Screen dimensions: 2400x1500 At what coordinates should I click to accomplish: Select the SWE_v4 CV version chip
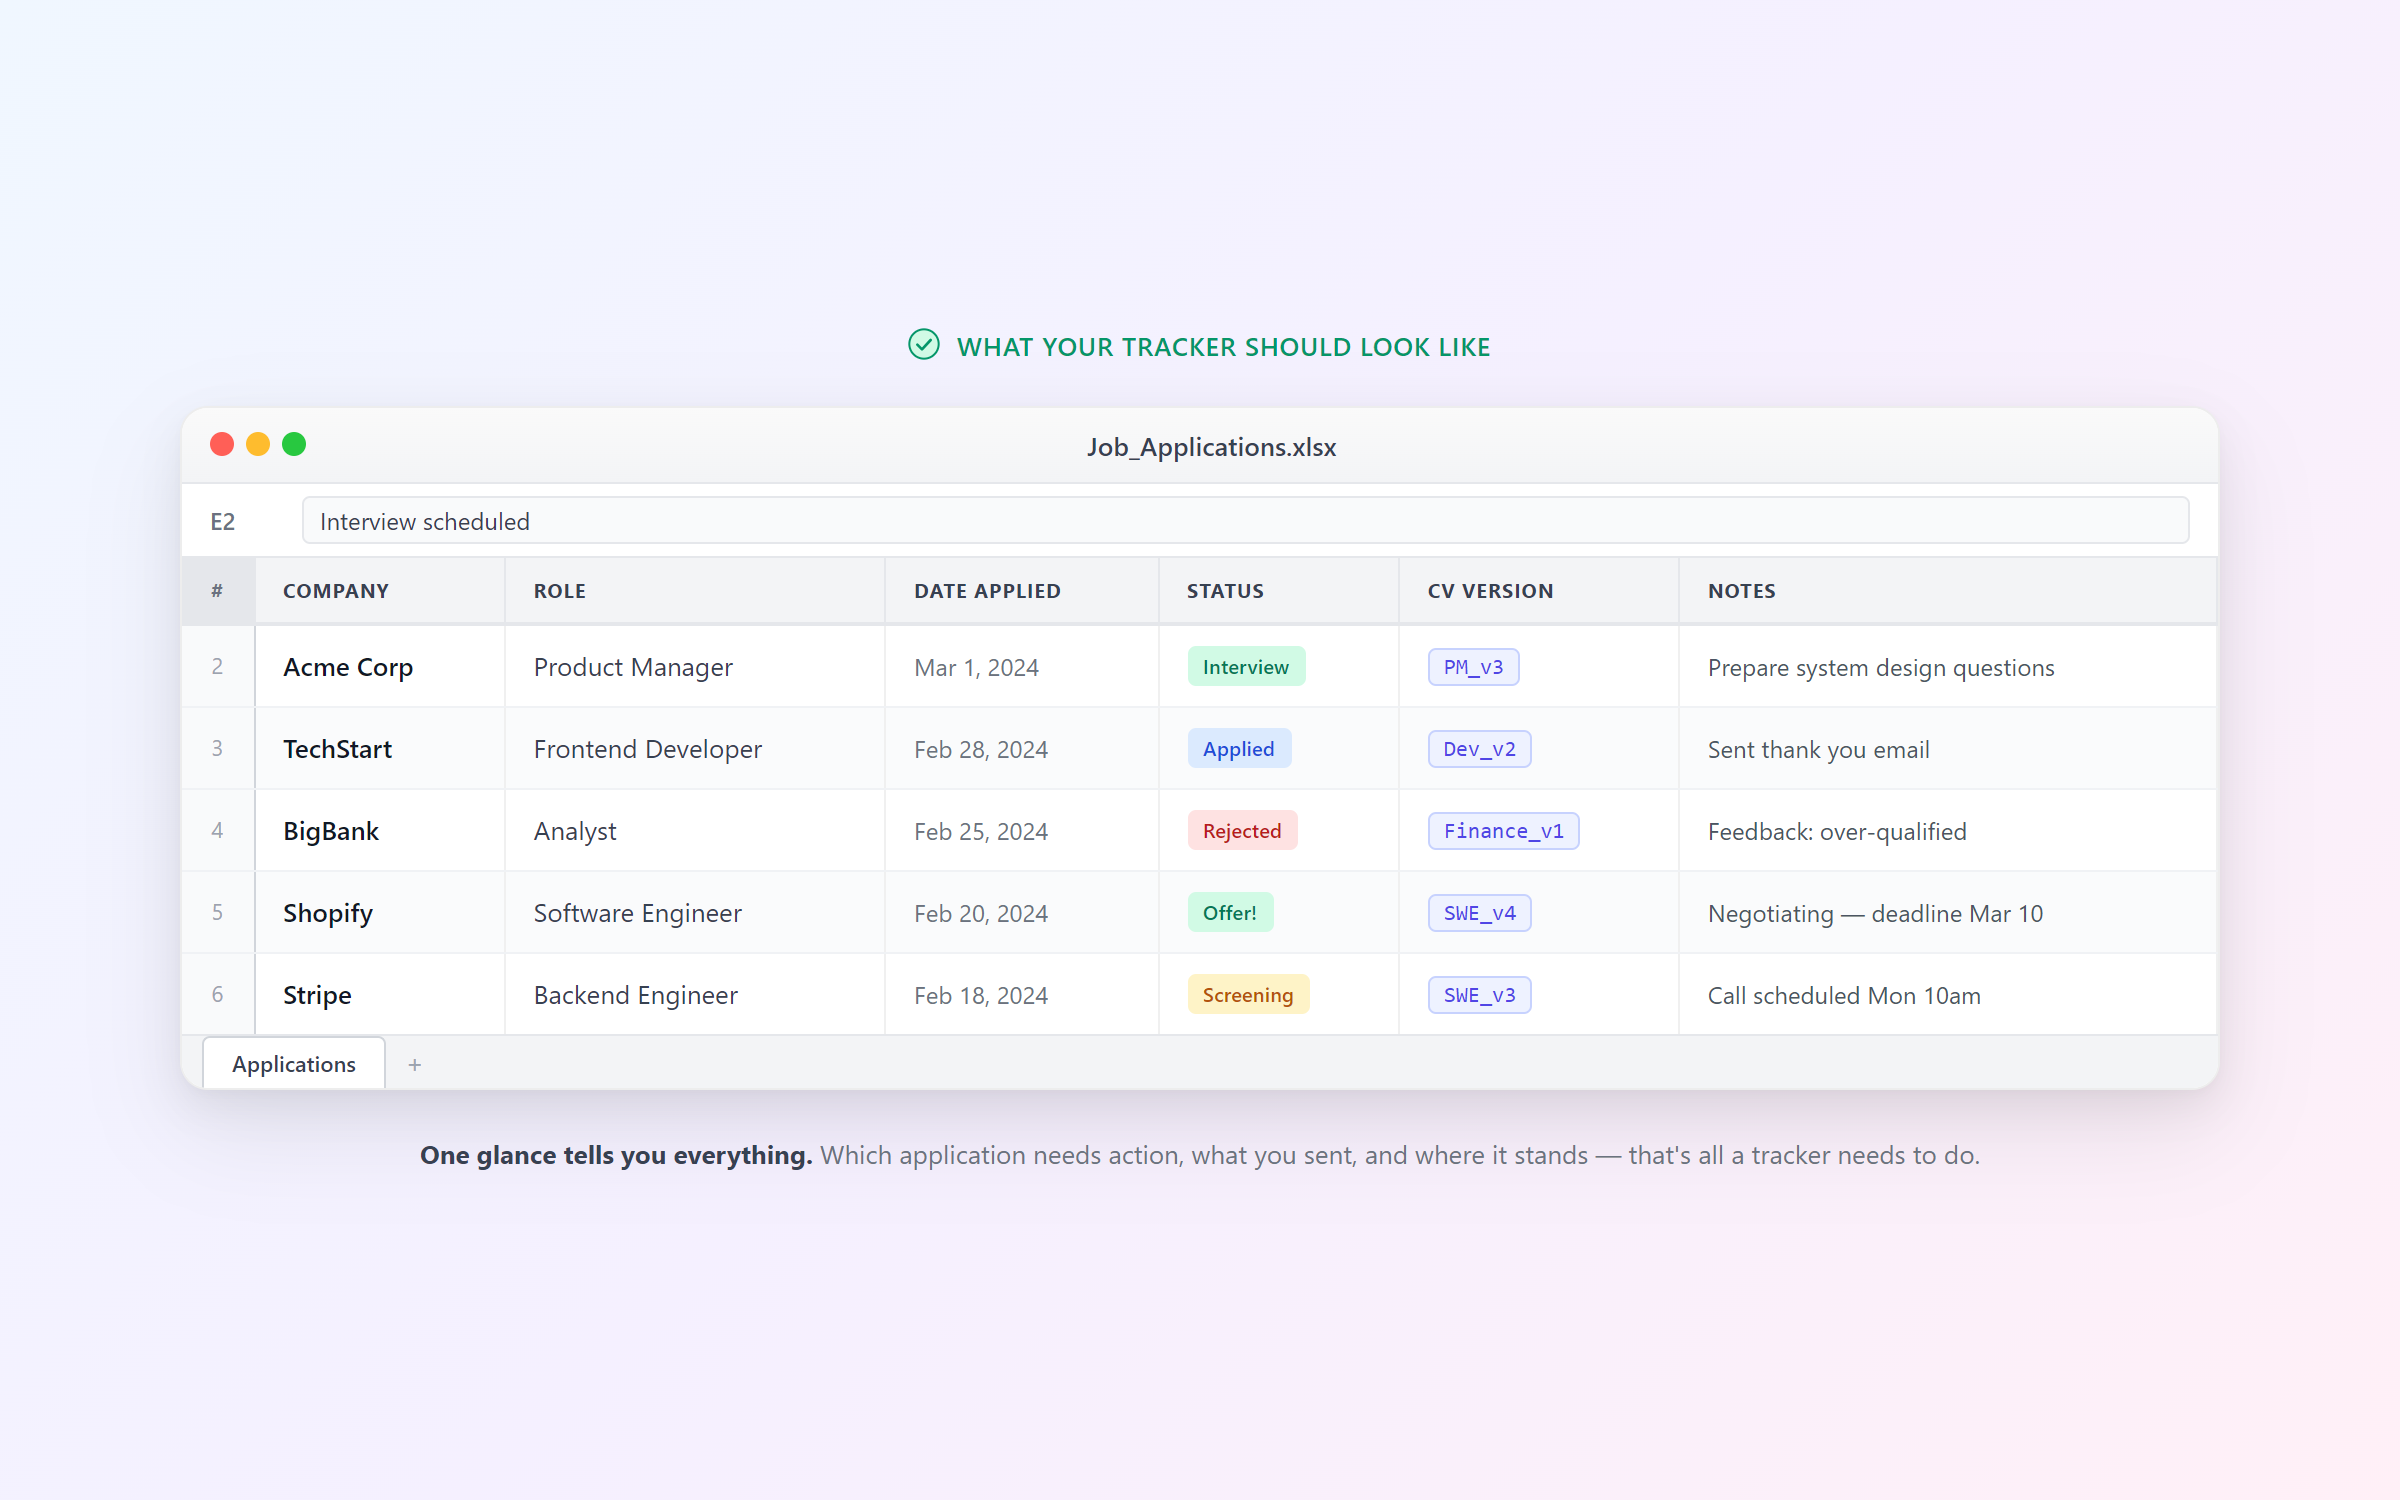click(x=1479, y=912)
